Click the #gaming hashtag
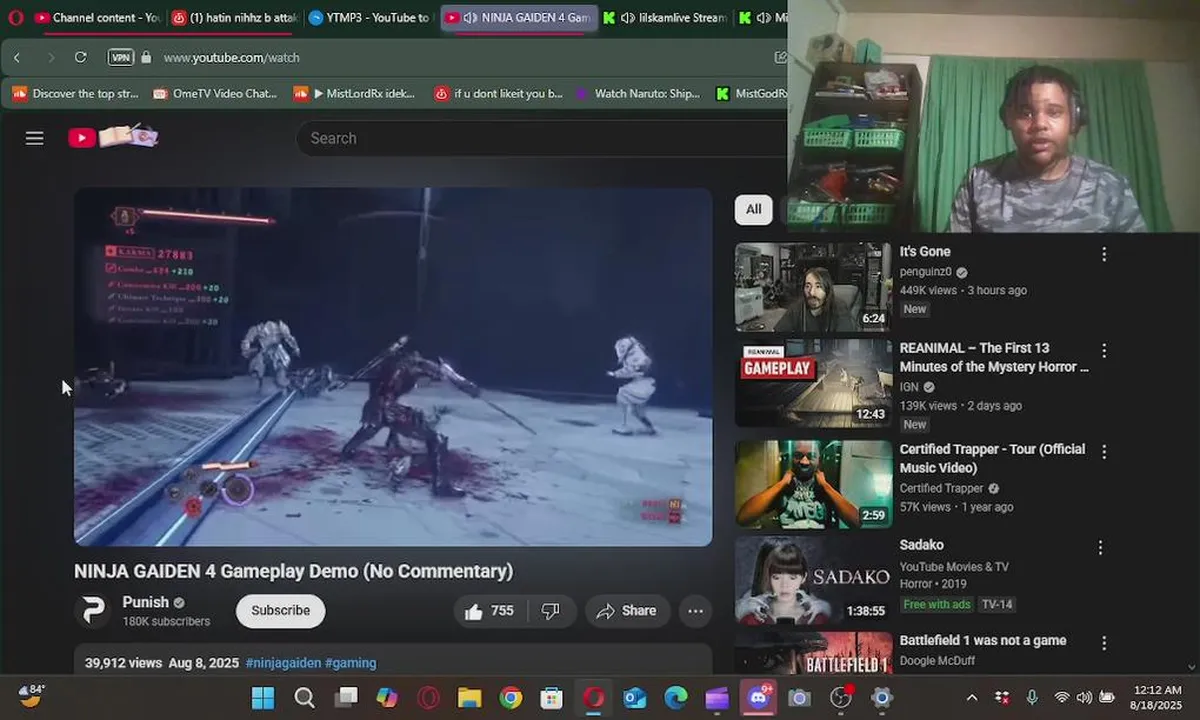The width and height of the screenshot is (1200, 720). point(351,663)
